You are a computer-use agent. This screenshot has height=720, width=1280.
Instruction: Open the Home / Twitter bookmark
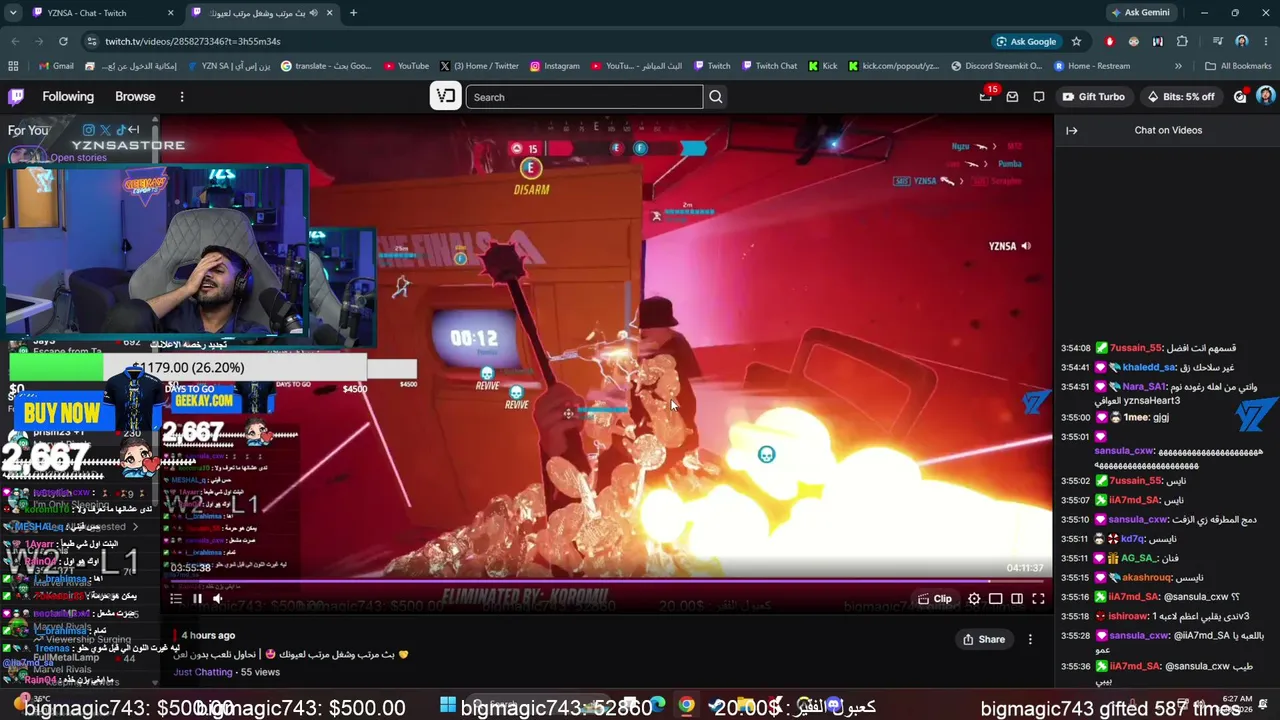[x=479, y=66]
